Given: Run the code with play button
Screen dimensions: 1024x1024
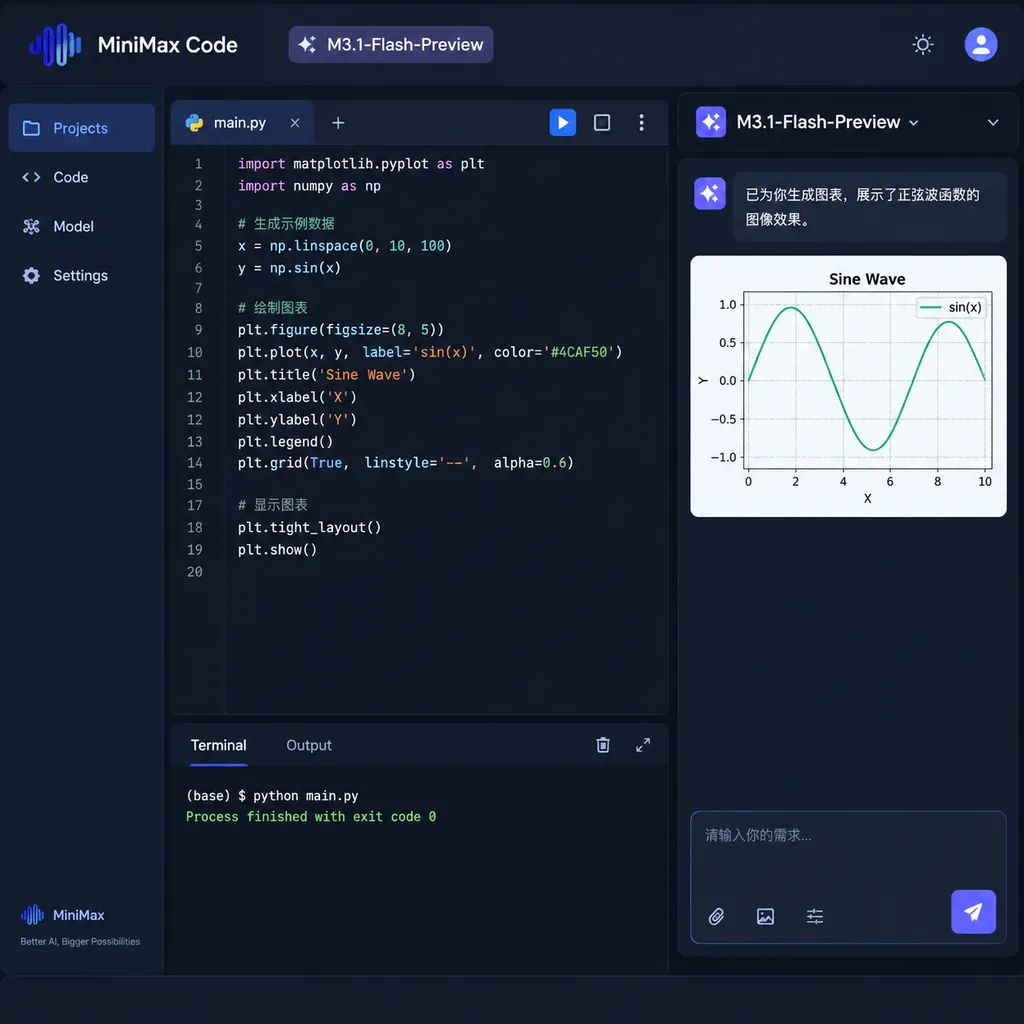Looking at the screenshot, I should click(562, 123).
